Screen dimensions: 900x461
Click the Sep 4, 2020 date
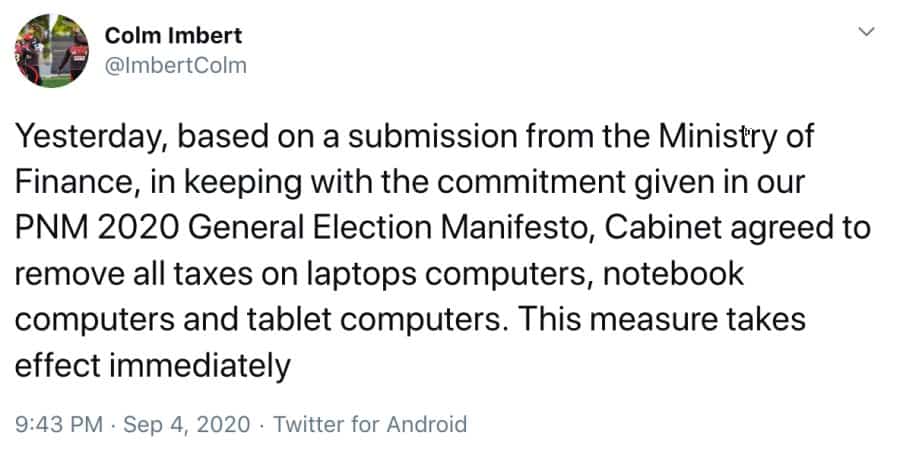[x=186, y=424]
